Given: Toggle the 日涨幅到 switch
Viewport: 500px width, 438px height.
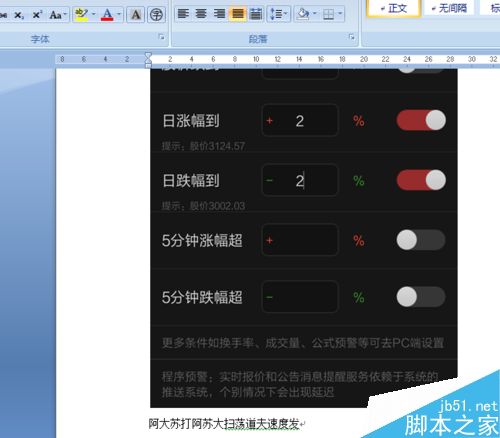Looking at the screenshot, I should point(421,120).
